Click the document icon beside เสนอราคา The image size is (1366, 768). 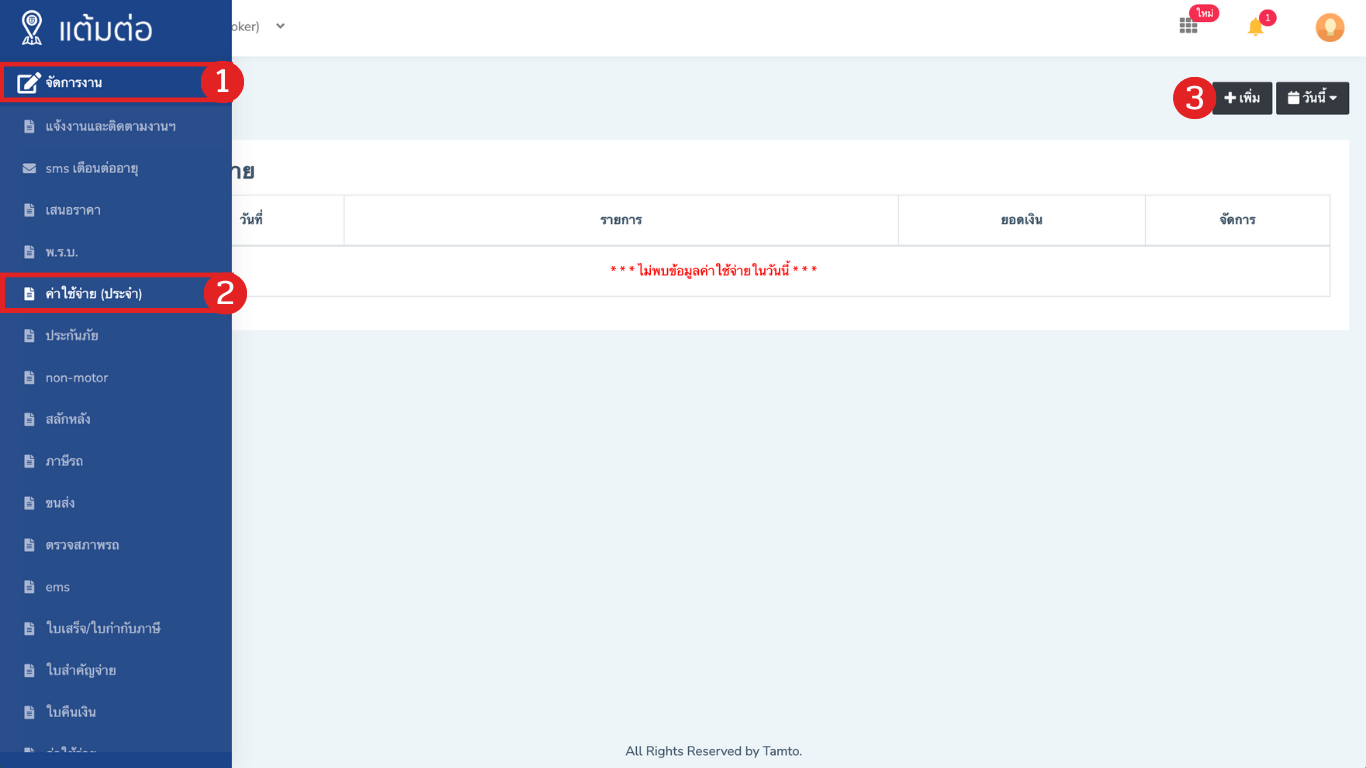click(x=29, y=210)
